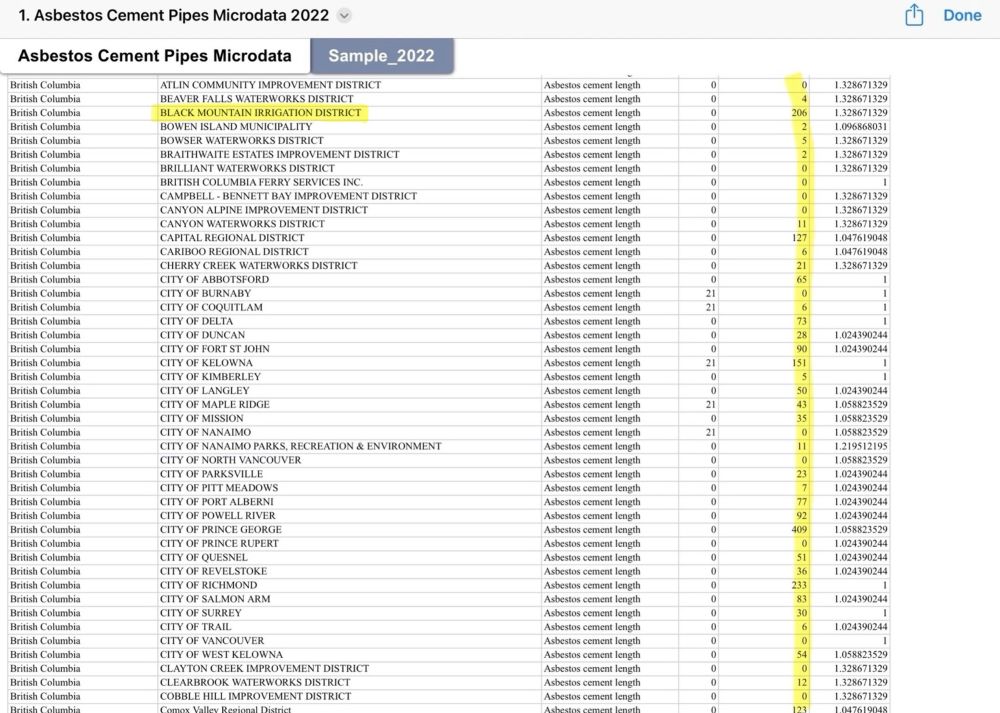Click CITY OF PITT MEADOWS cell

tap(349, 488)
